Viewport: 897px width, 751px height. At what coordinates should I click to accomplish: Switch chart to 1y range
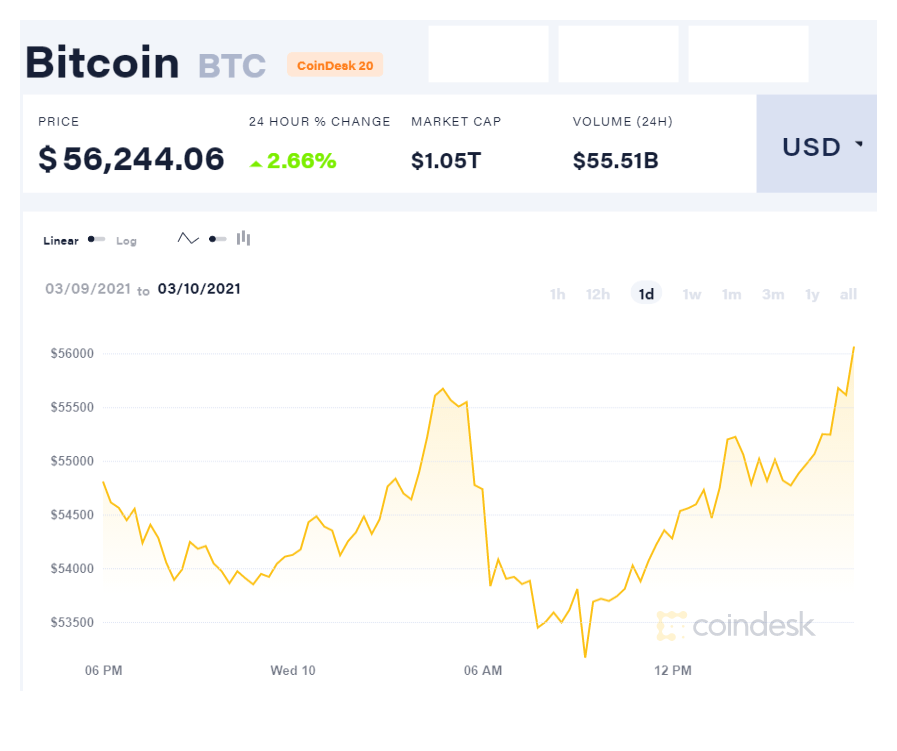(812, 294)
